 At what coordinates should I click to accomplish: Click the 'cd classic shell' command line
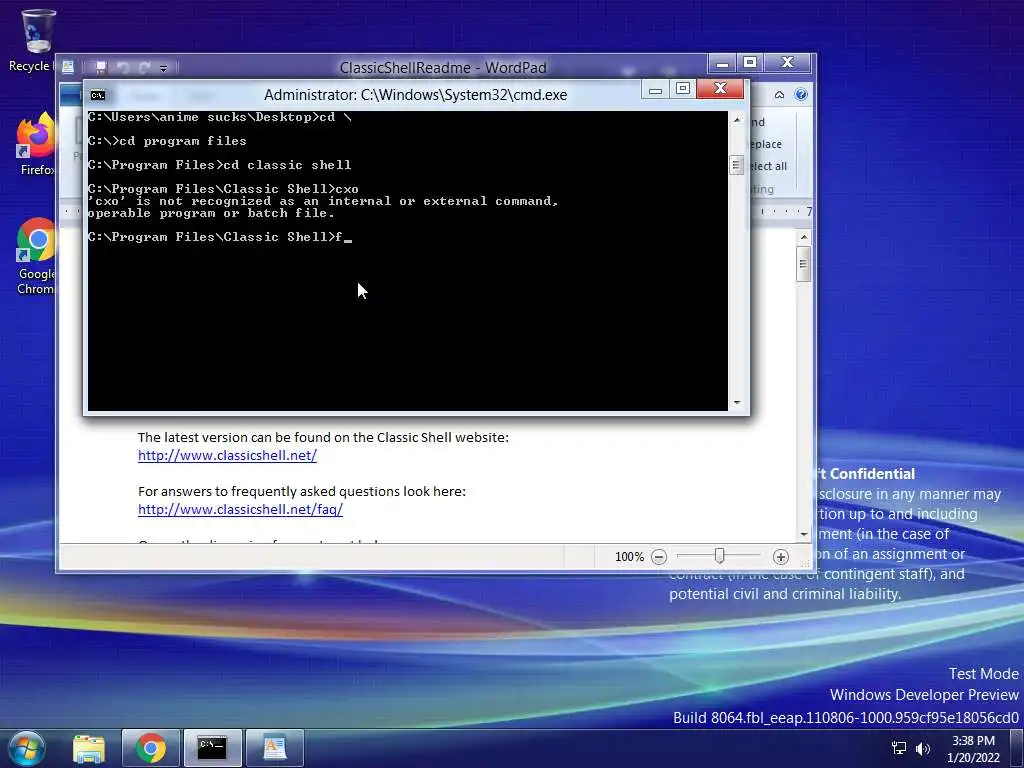[219, 165]
